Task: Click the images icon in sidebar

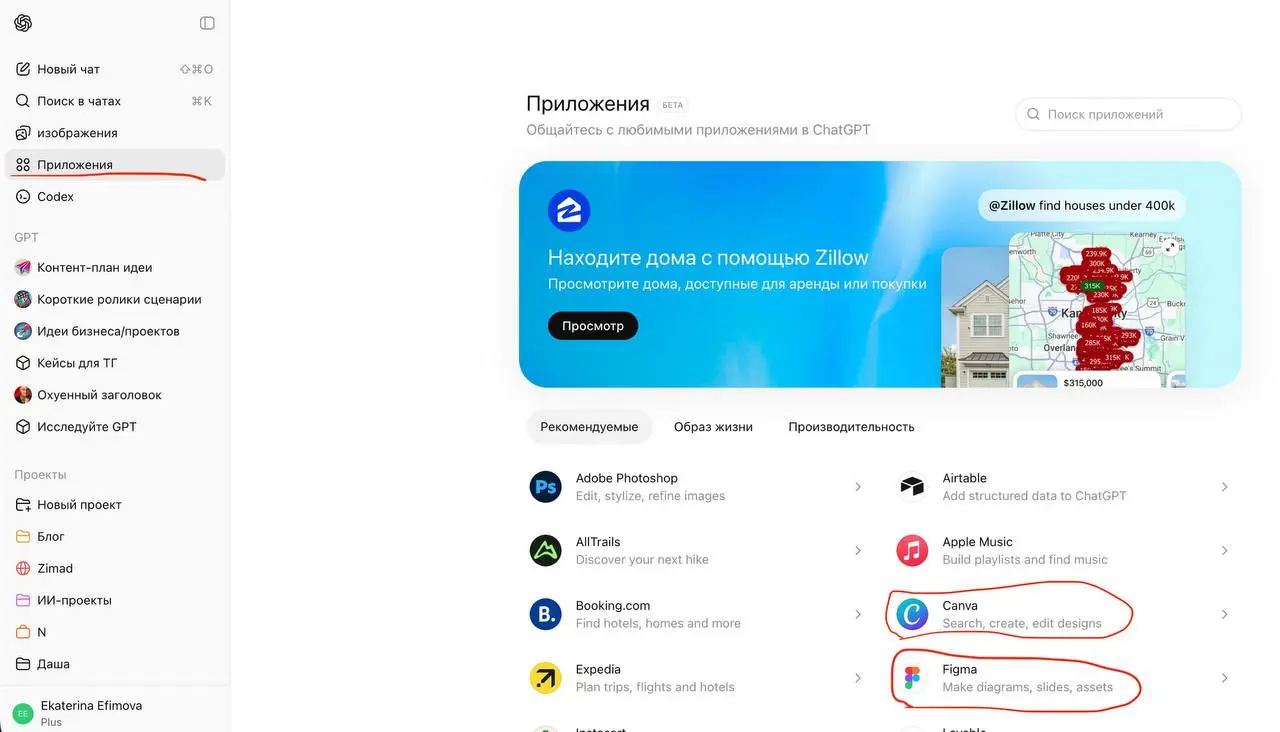Action: coord(23,133)
